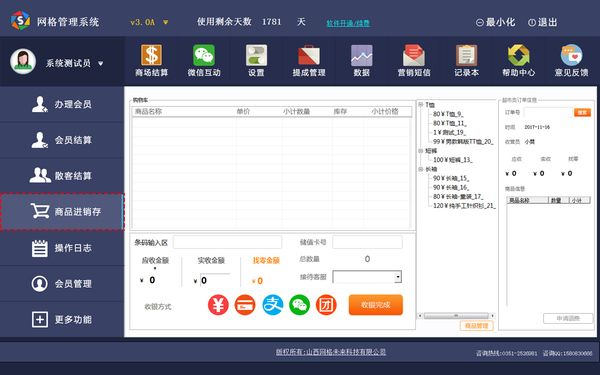Click the 小计 header in order items table

click(x=579, y=200)
